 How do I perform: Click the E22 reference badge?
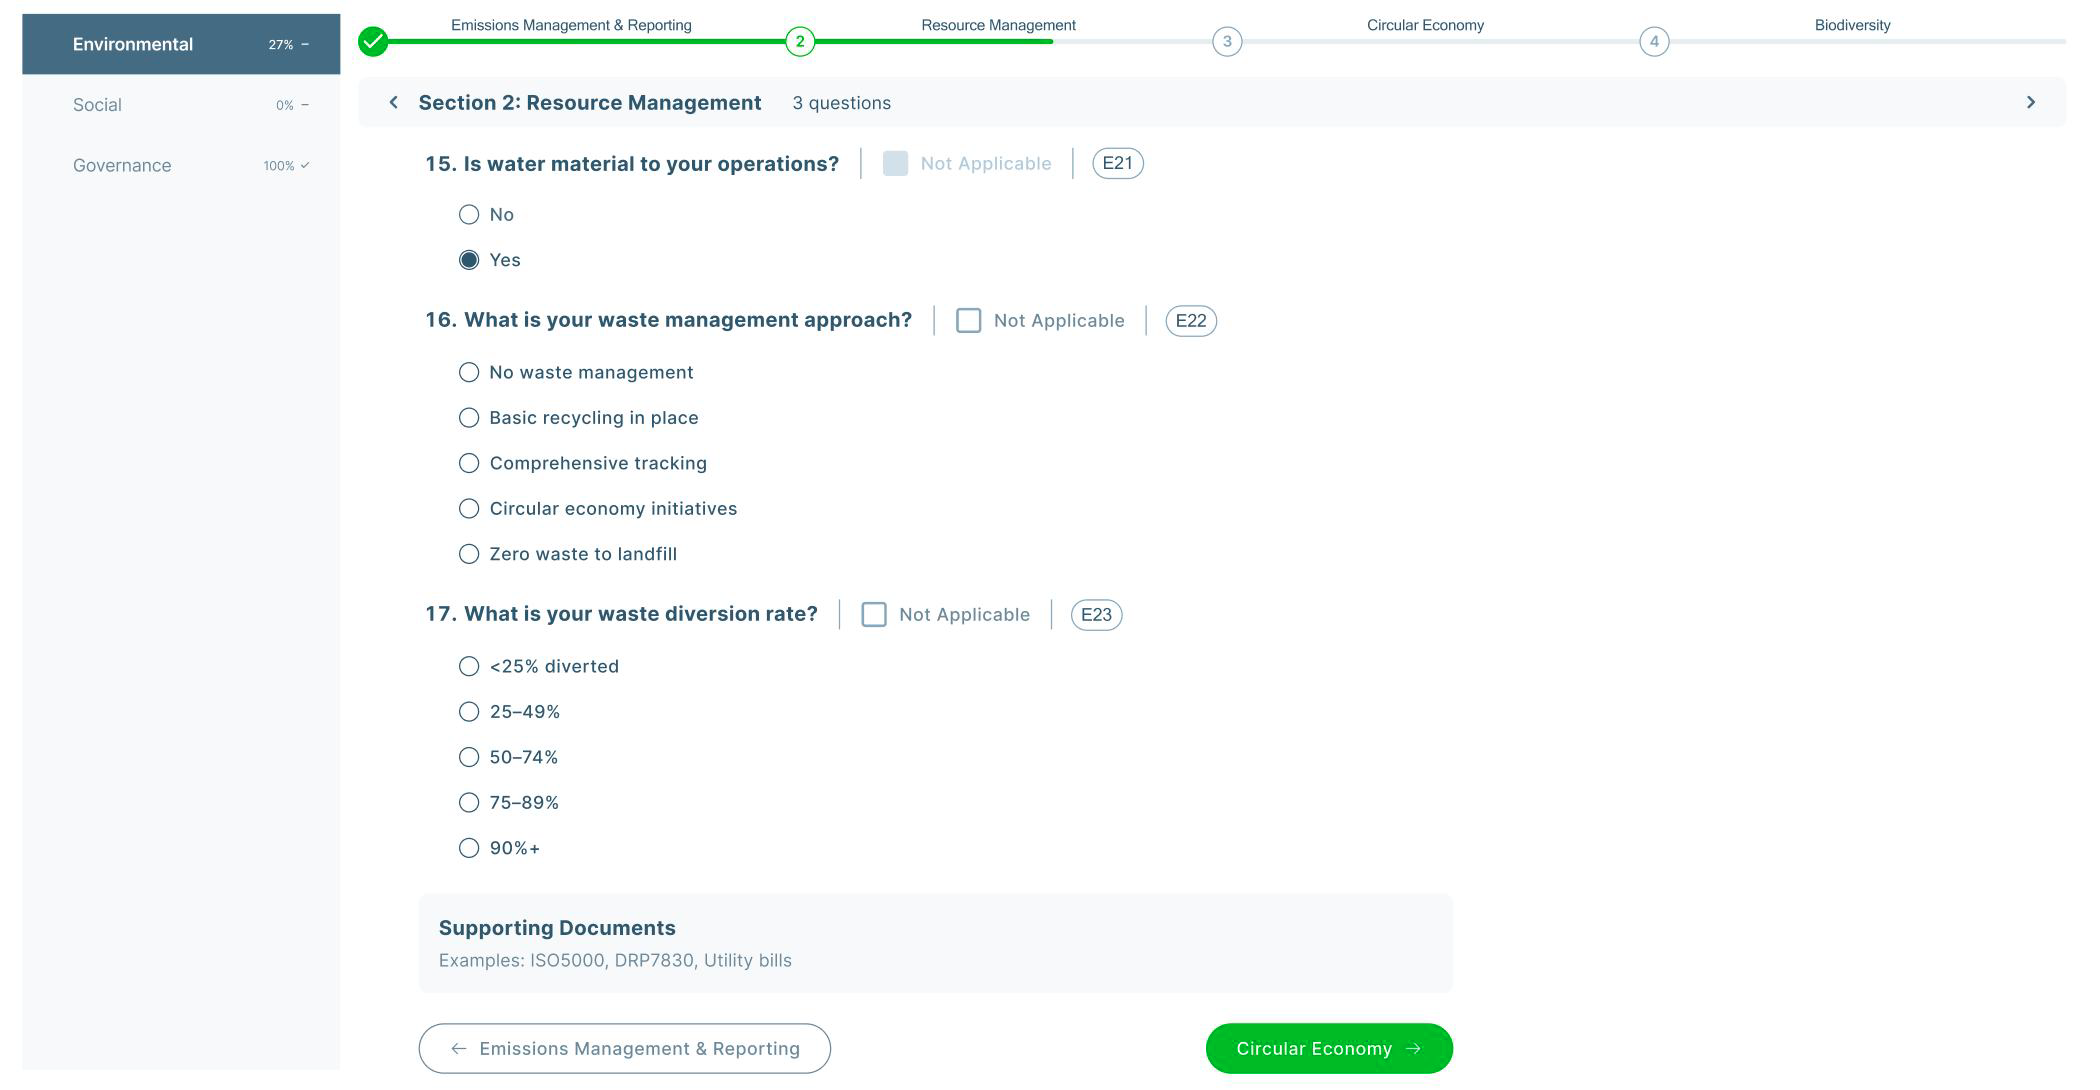1191,321
